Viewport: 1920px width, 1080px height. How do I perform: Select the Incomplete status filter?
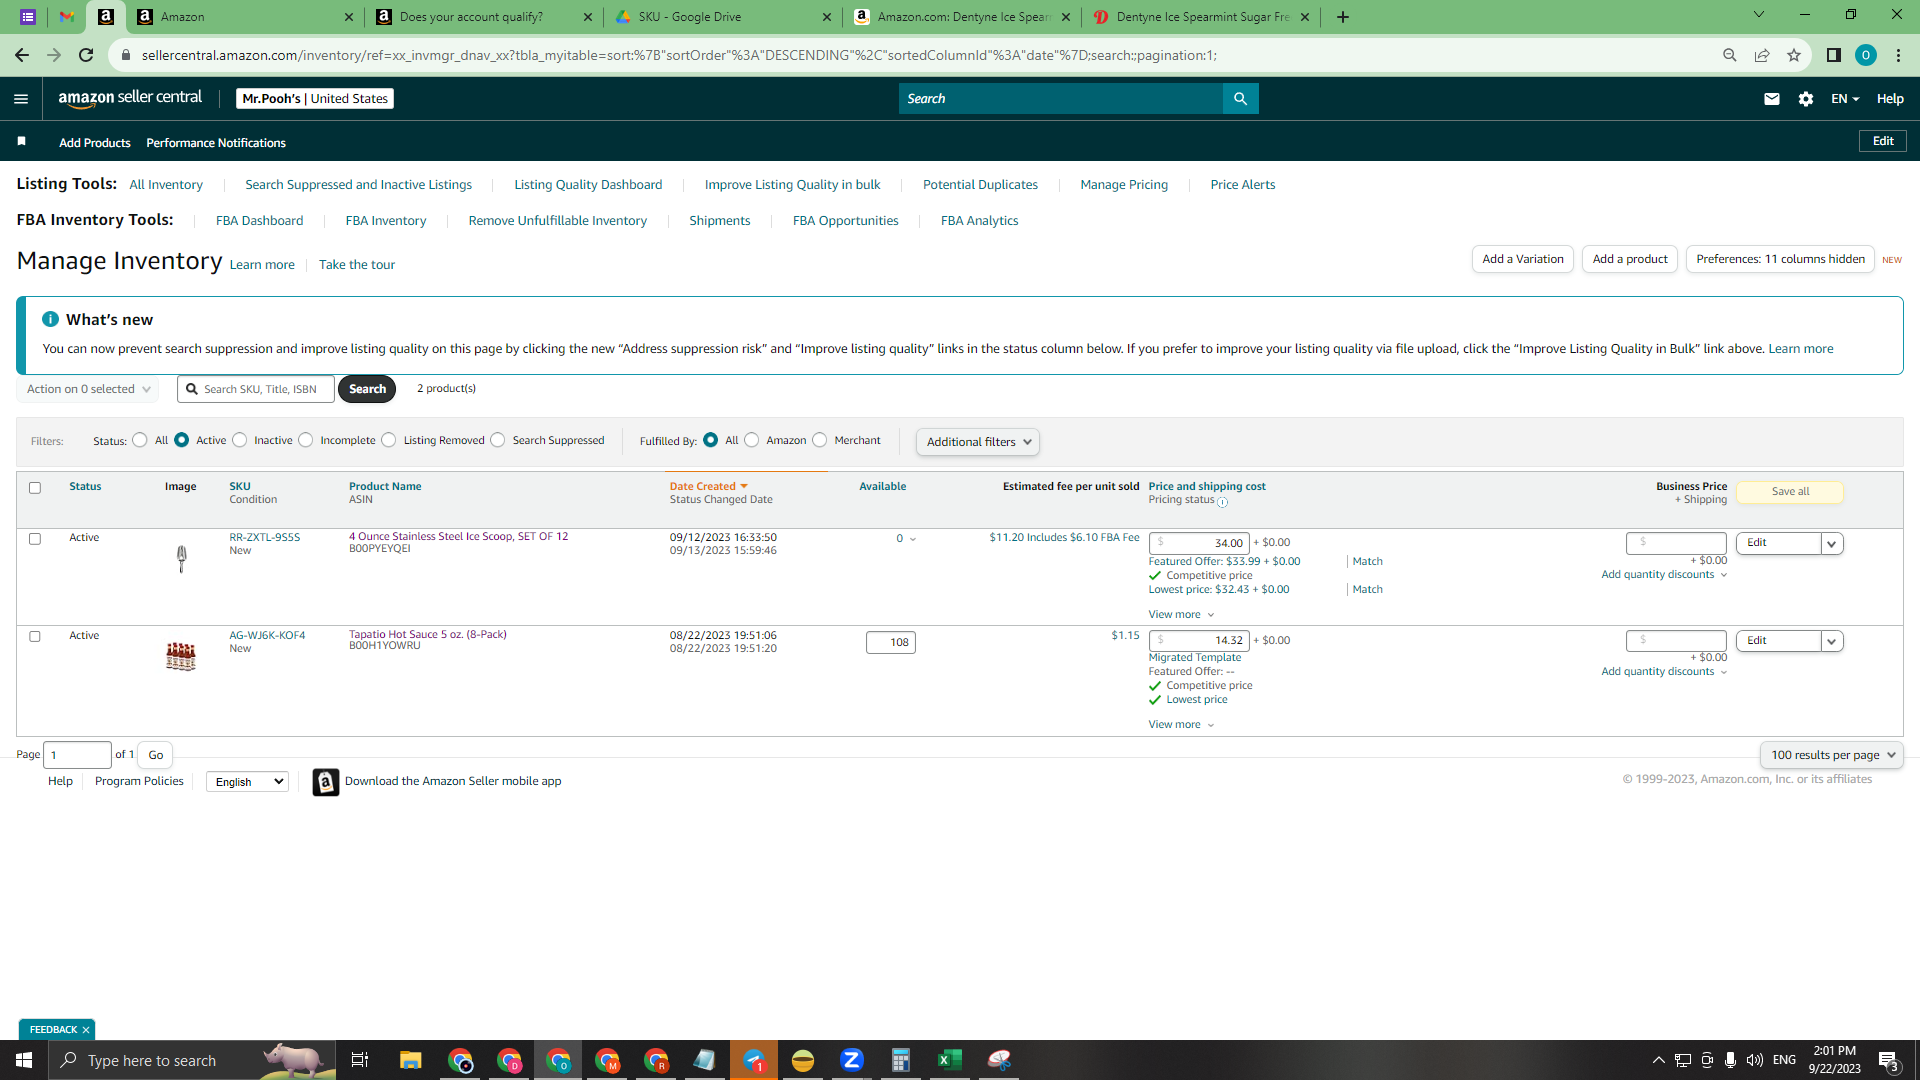306,440
